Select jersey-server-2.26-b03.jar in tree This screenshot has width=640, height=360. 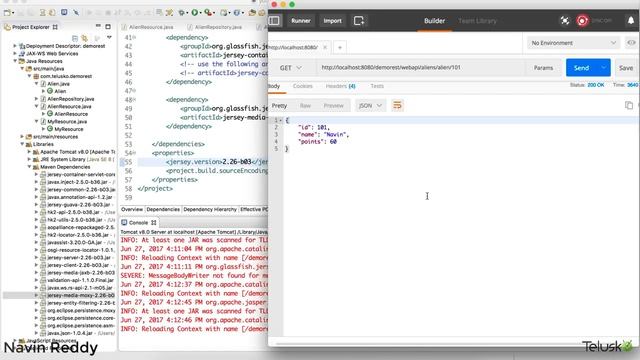(x=79, y=258)
